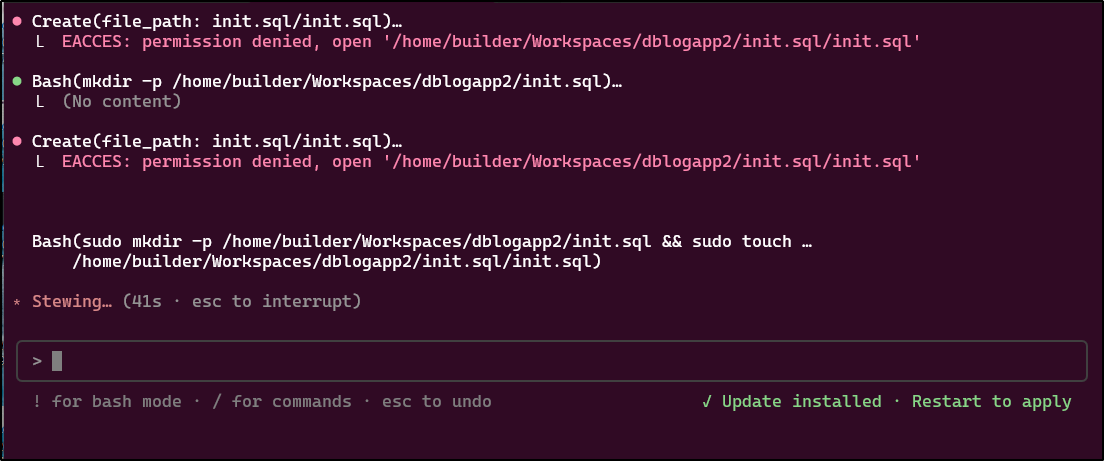Click connector glyph before first EACCES error
The image size is (1104, 461).
click(40, 42)
